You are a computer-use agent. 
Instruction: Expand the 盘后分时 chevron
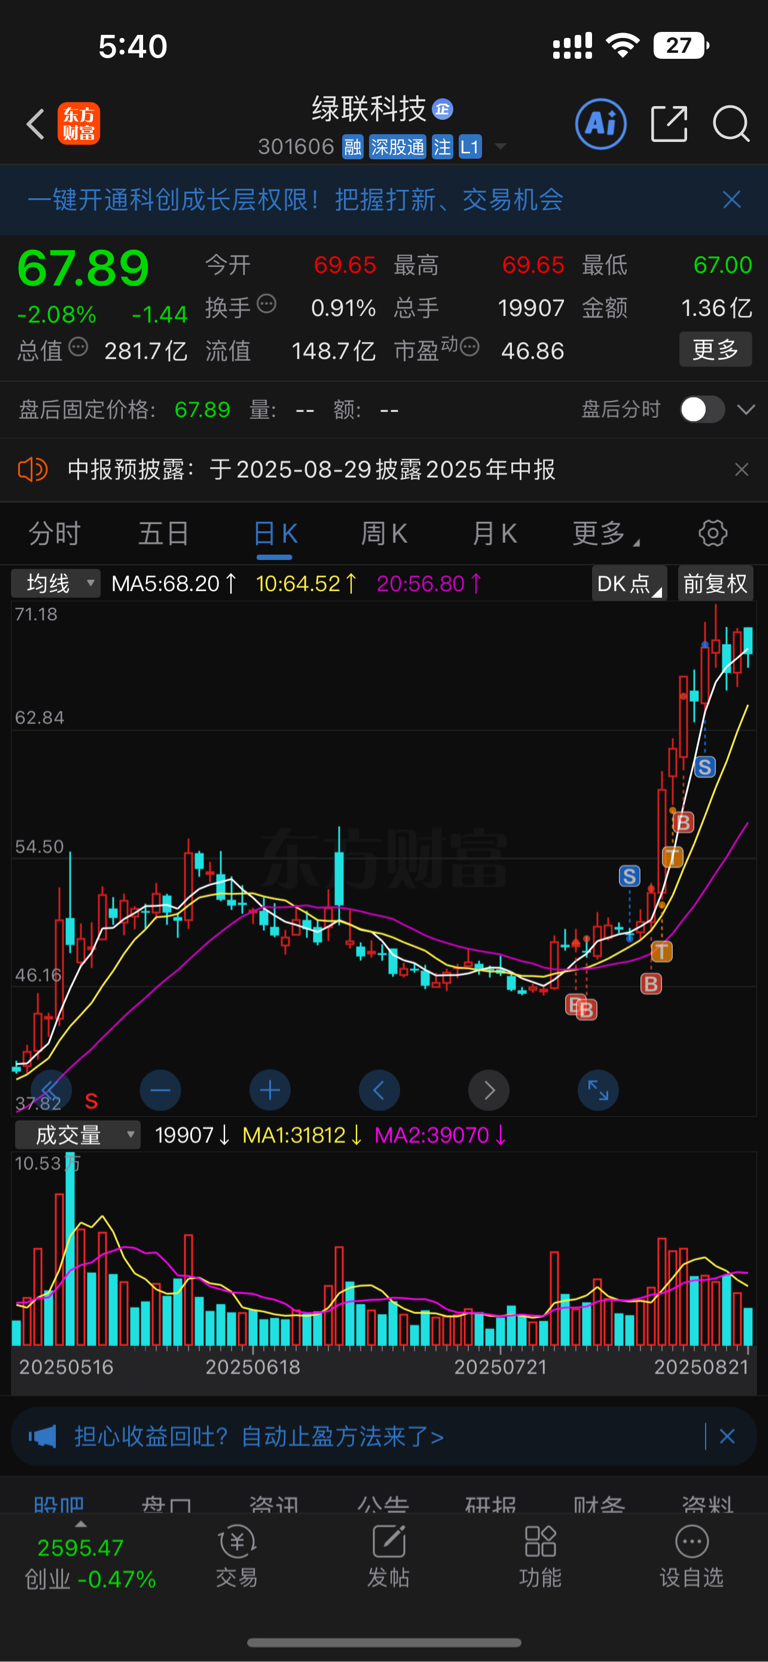pos(746,409)
